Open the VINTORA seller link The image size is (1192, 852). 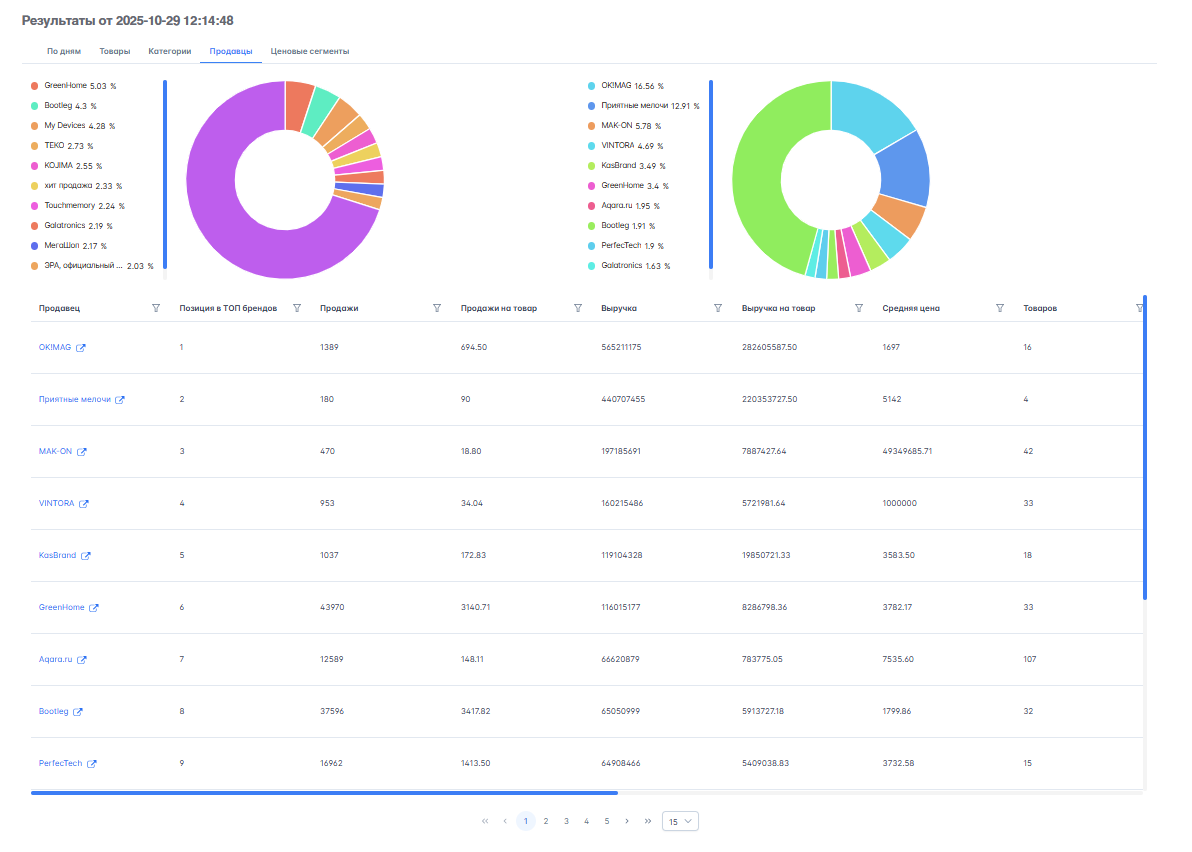[x=56, y=503]
